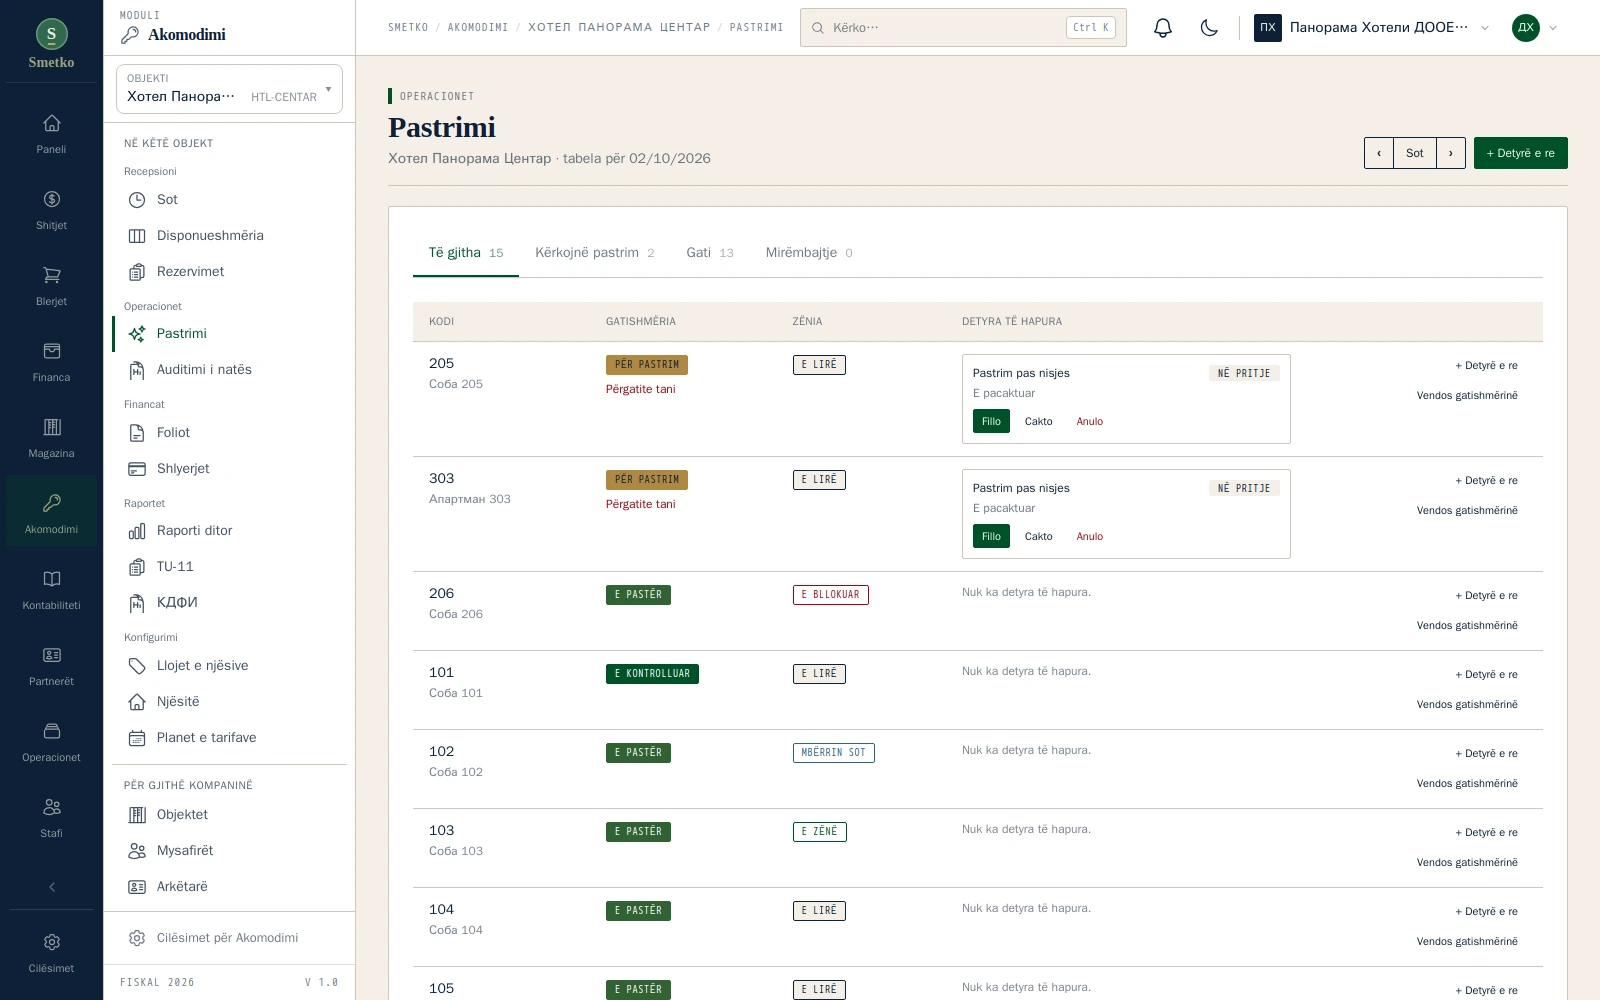This screenshot has width=1600, height=1000.
Task: Open Kontabiliteti book icon
Action: click(x=51, y=591)
